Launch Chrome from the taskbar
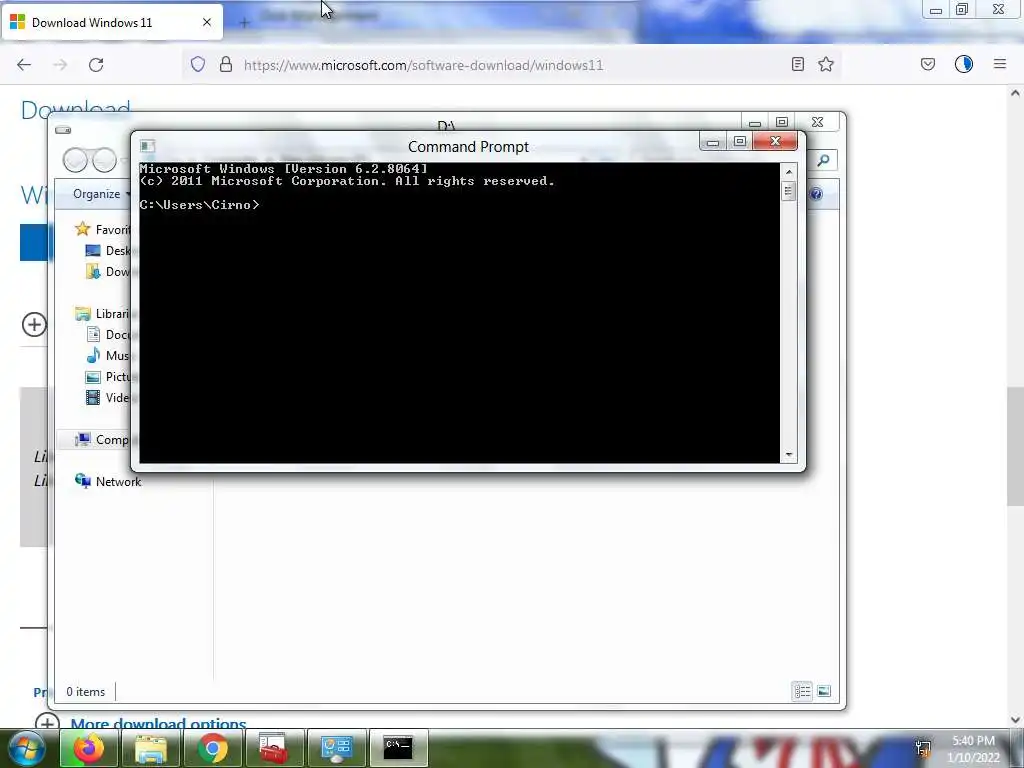This screenshot has height=768, width=1024. (x=212, y=748)
